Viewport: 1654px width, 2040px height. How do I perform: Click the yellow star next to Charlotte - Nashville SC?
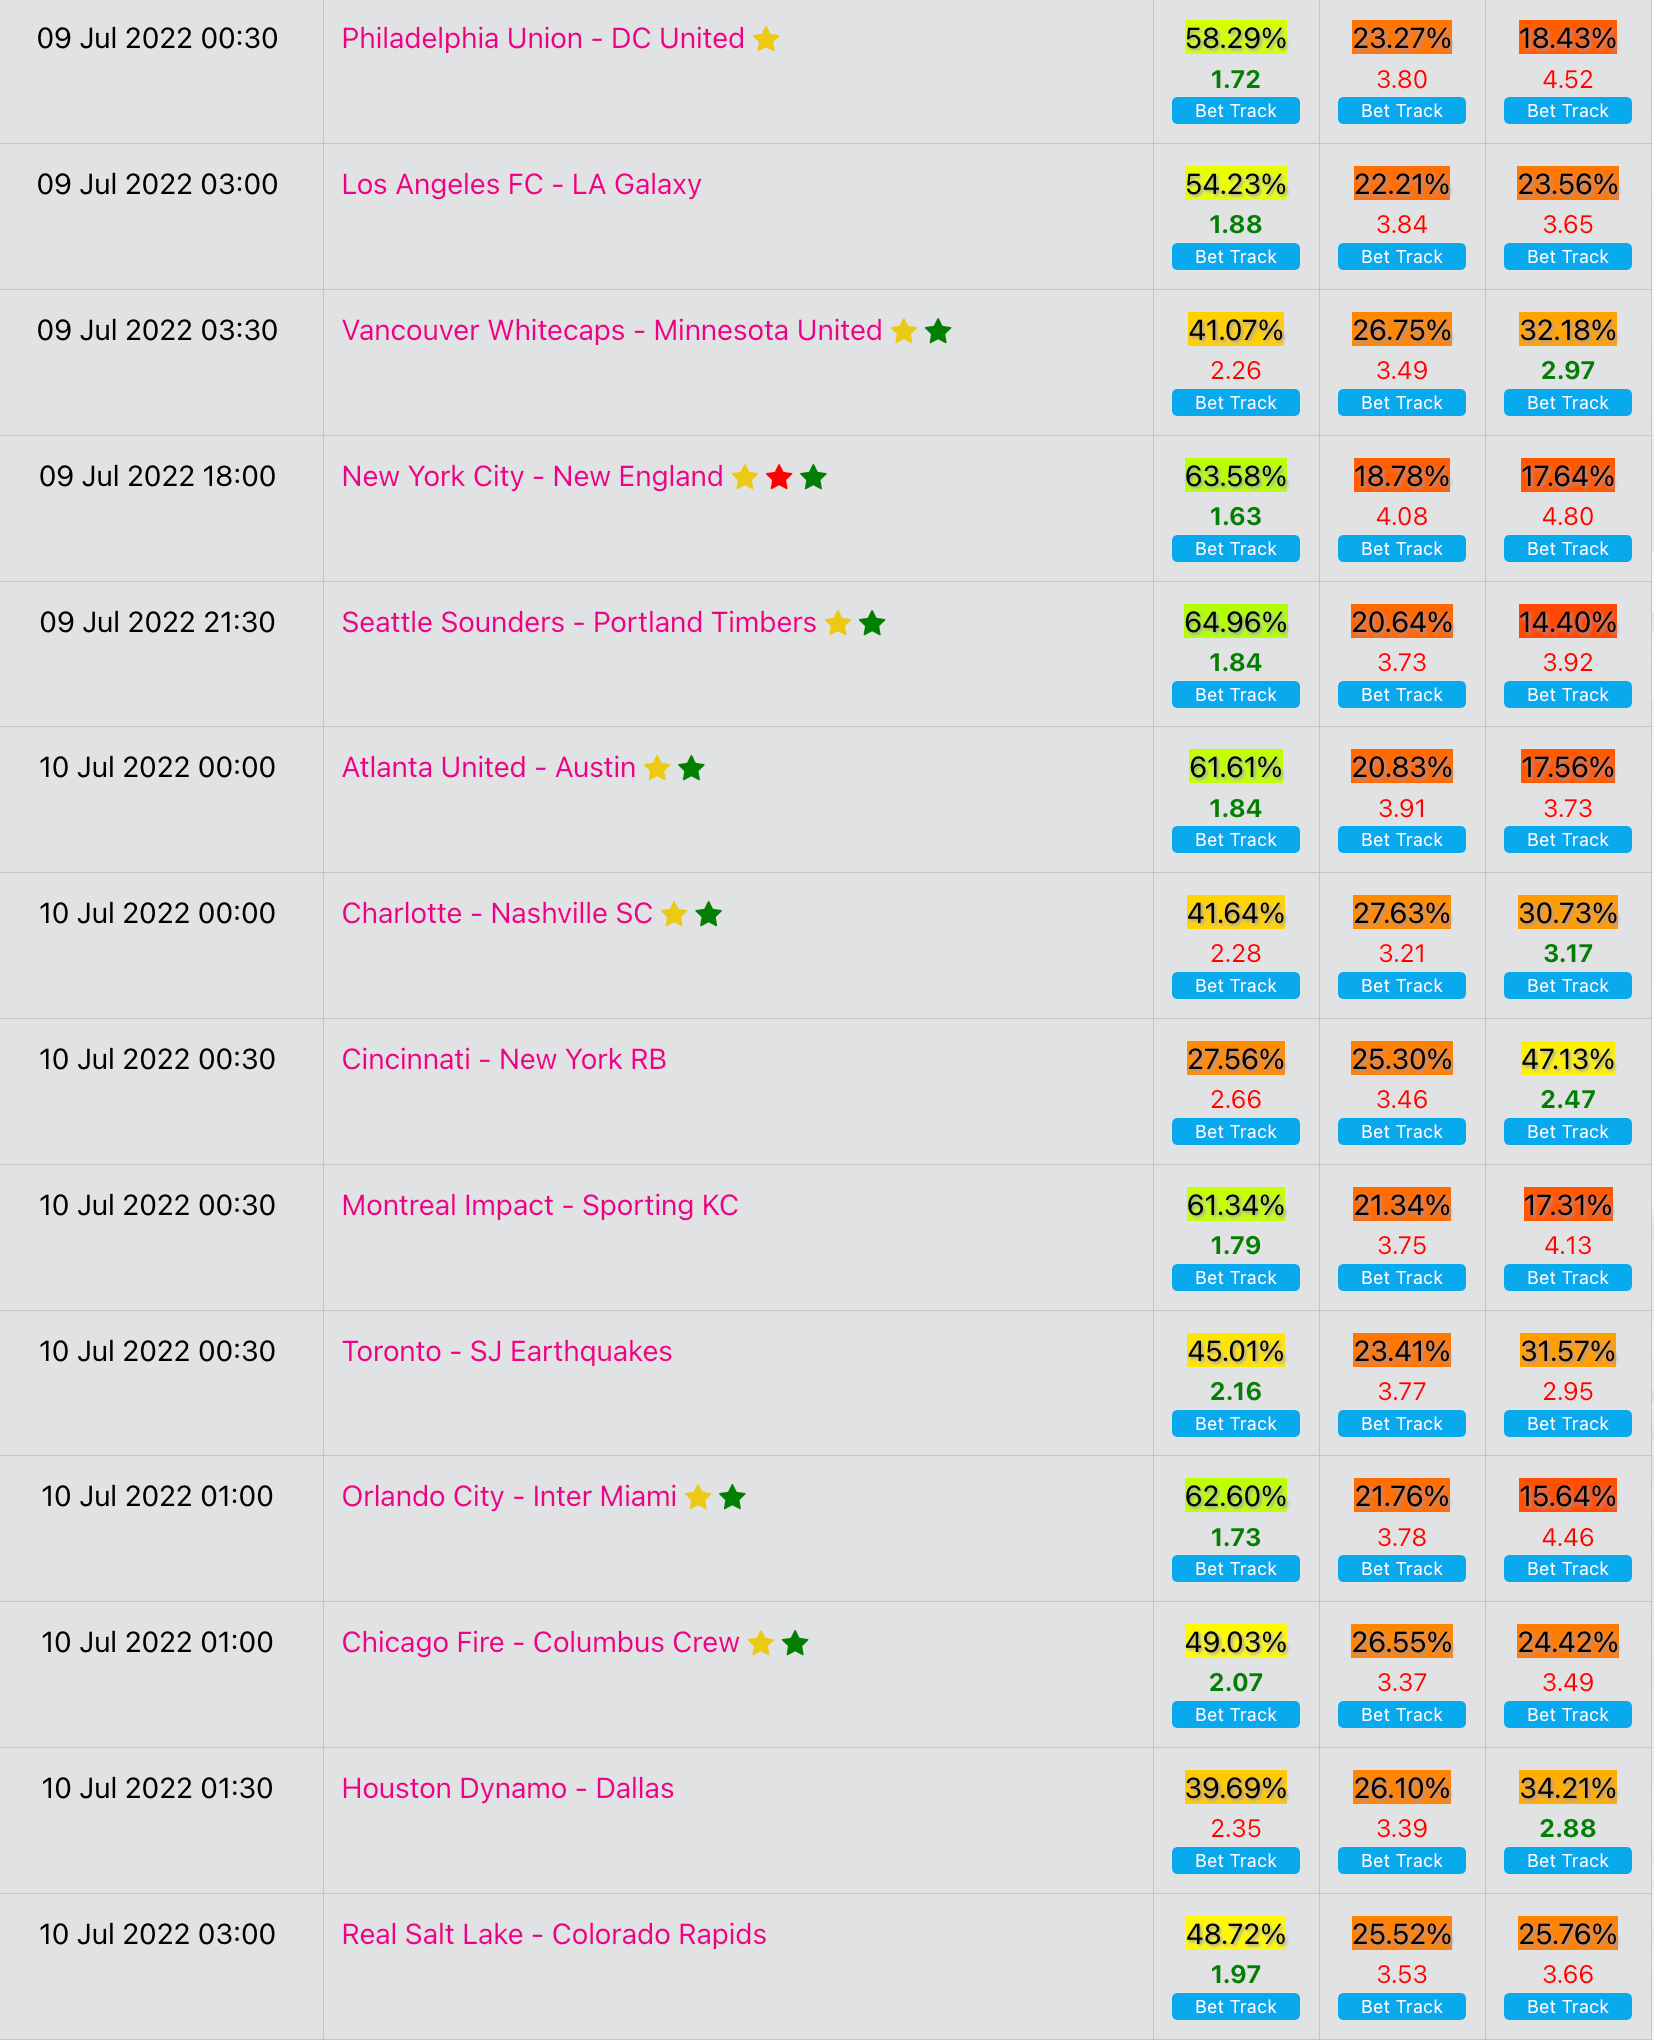point(674,914)
